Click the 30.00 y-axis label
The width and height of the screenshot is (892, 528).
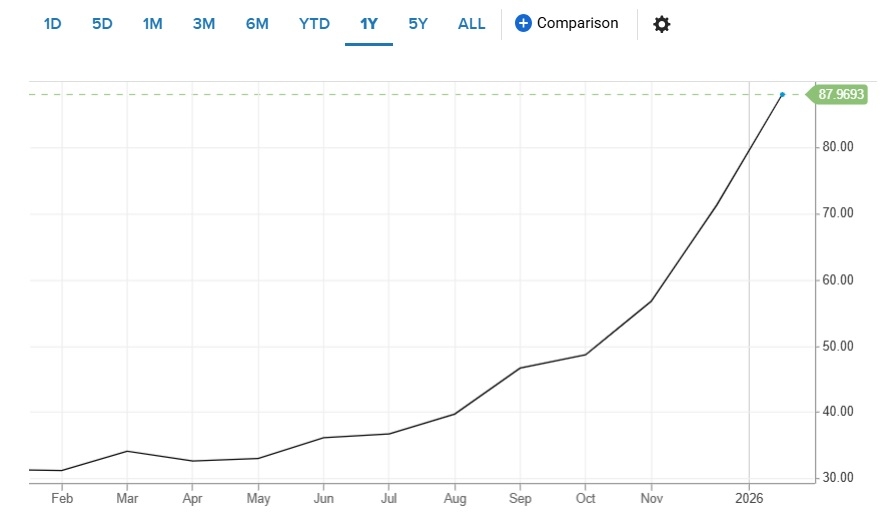(x=836, y=478)
